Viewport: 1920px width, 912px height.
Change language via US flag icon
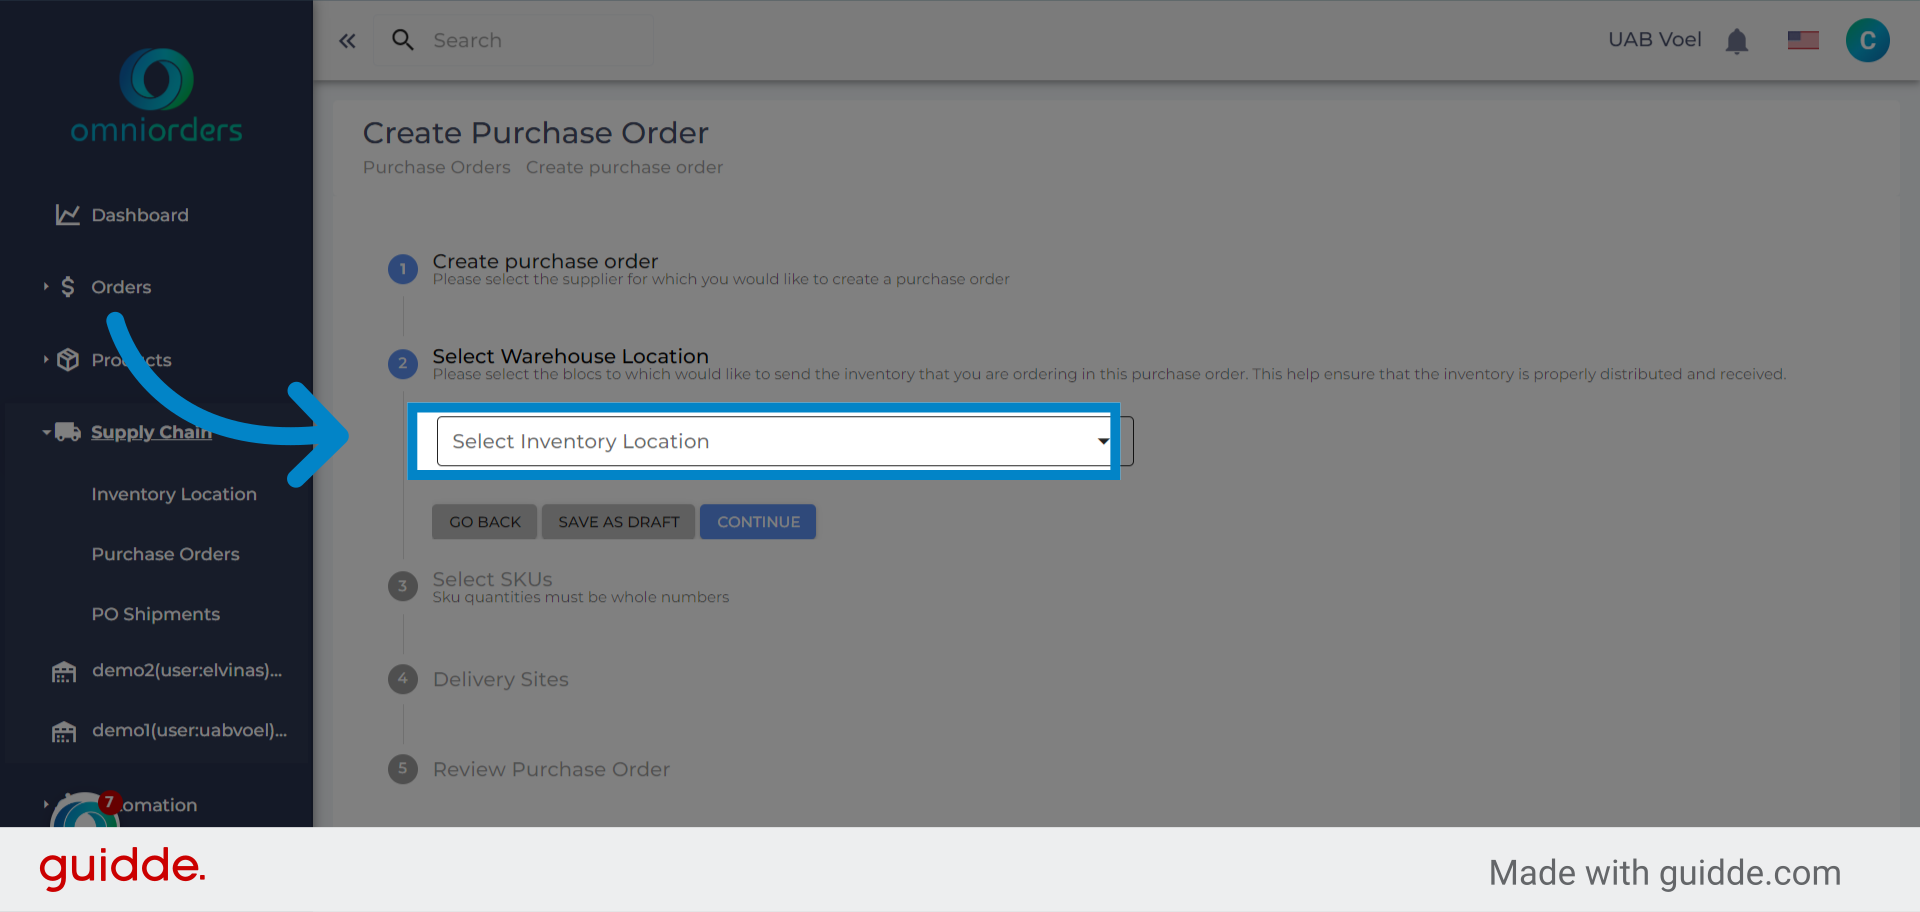point(1803,40)
